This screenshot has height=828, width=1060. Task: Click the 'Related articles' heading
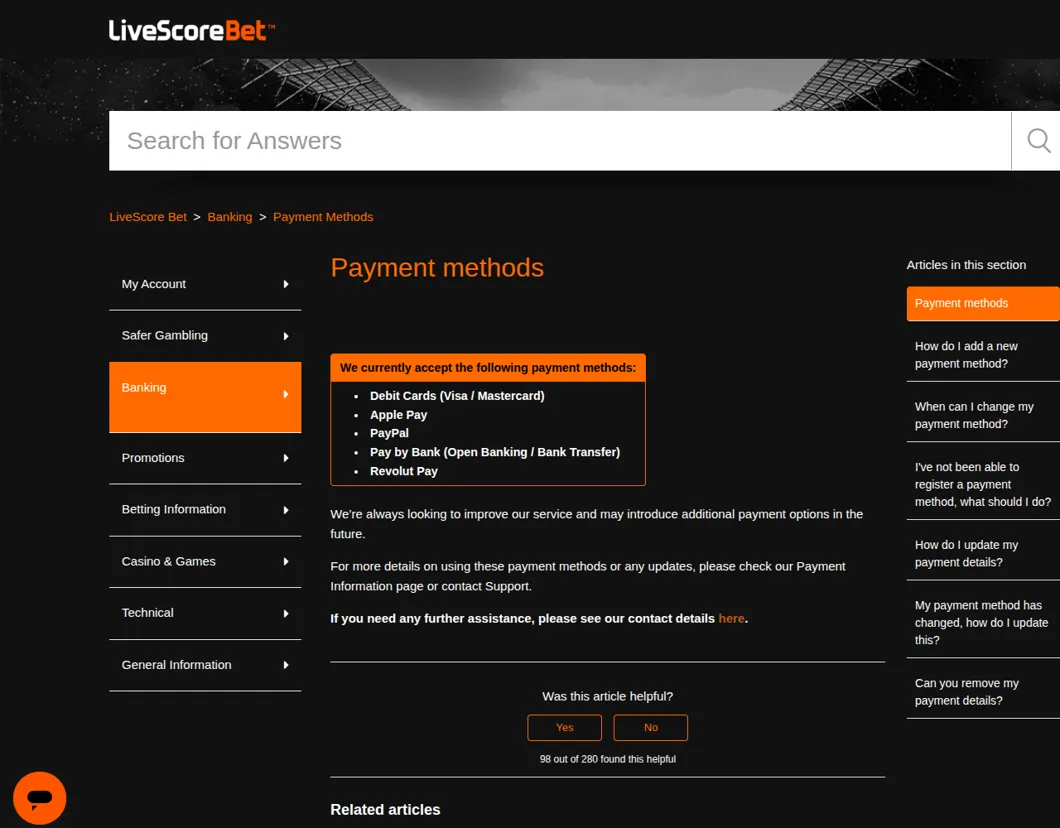click(385, 810)
